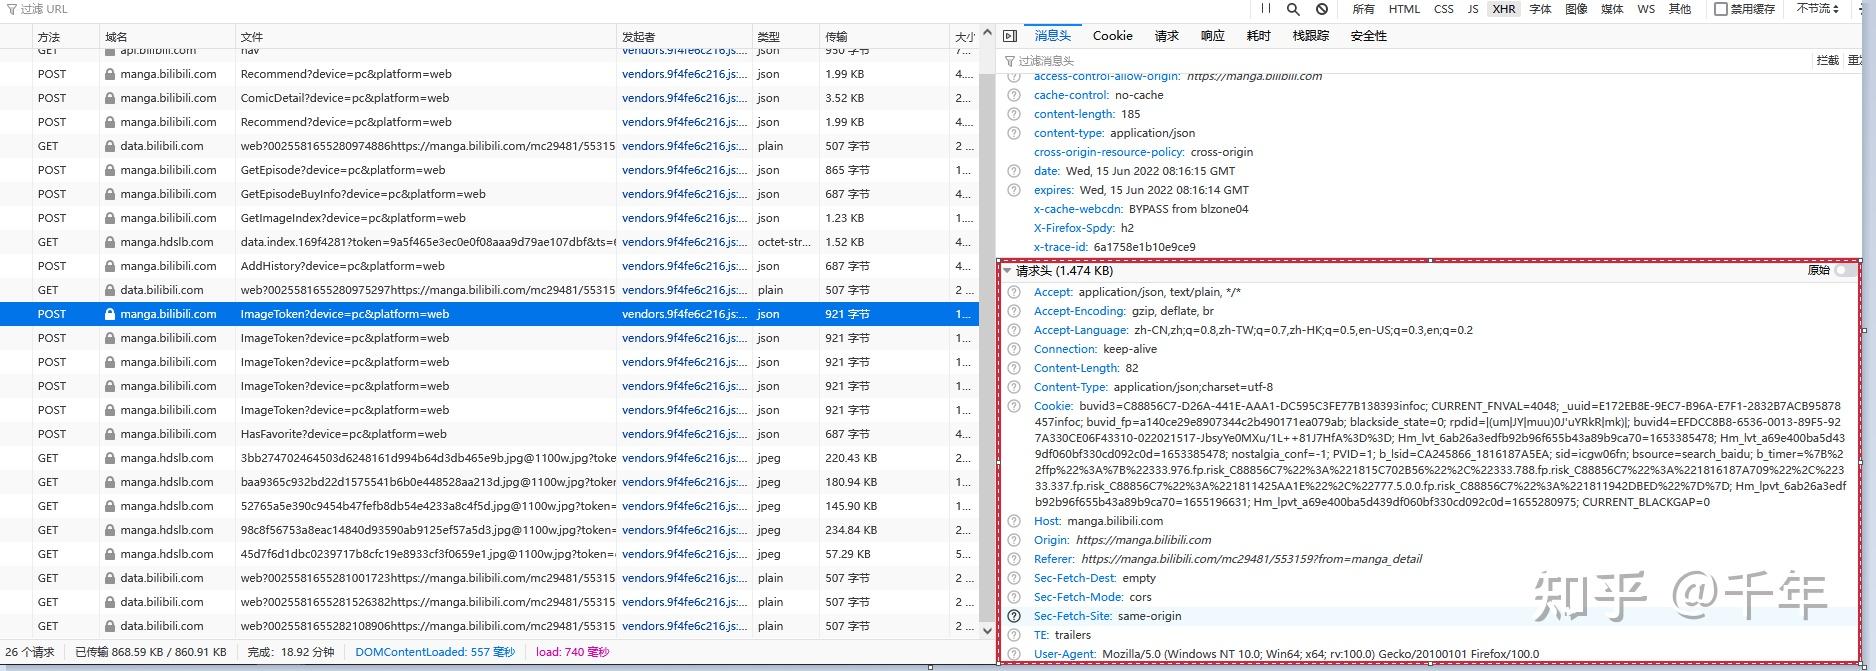The height and width of the screenshot is (671, 1876).
Task: Toggle the JS request type filter
Action: (1473, 9)
